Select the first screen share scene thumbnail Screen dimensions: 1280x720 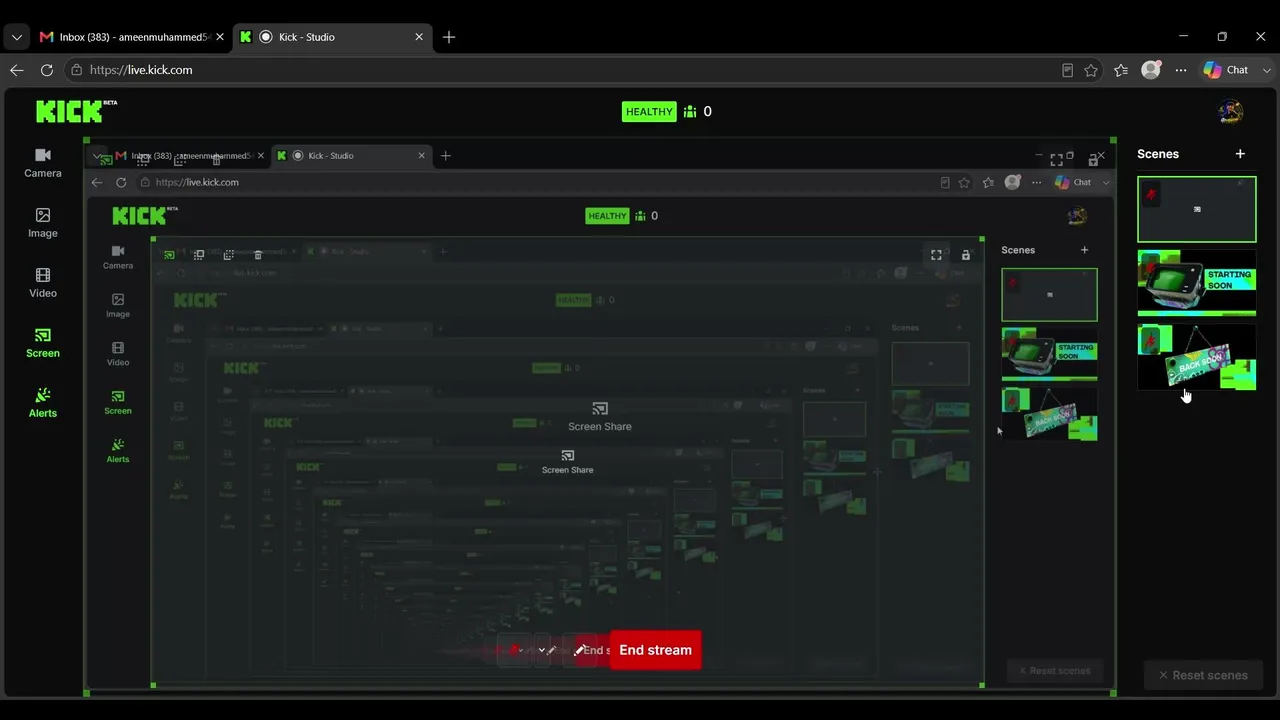pyautogui.click(x=1197, y=210)
